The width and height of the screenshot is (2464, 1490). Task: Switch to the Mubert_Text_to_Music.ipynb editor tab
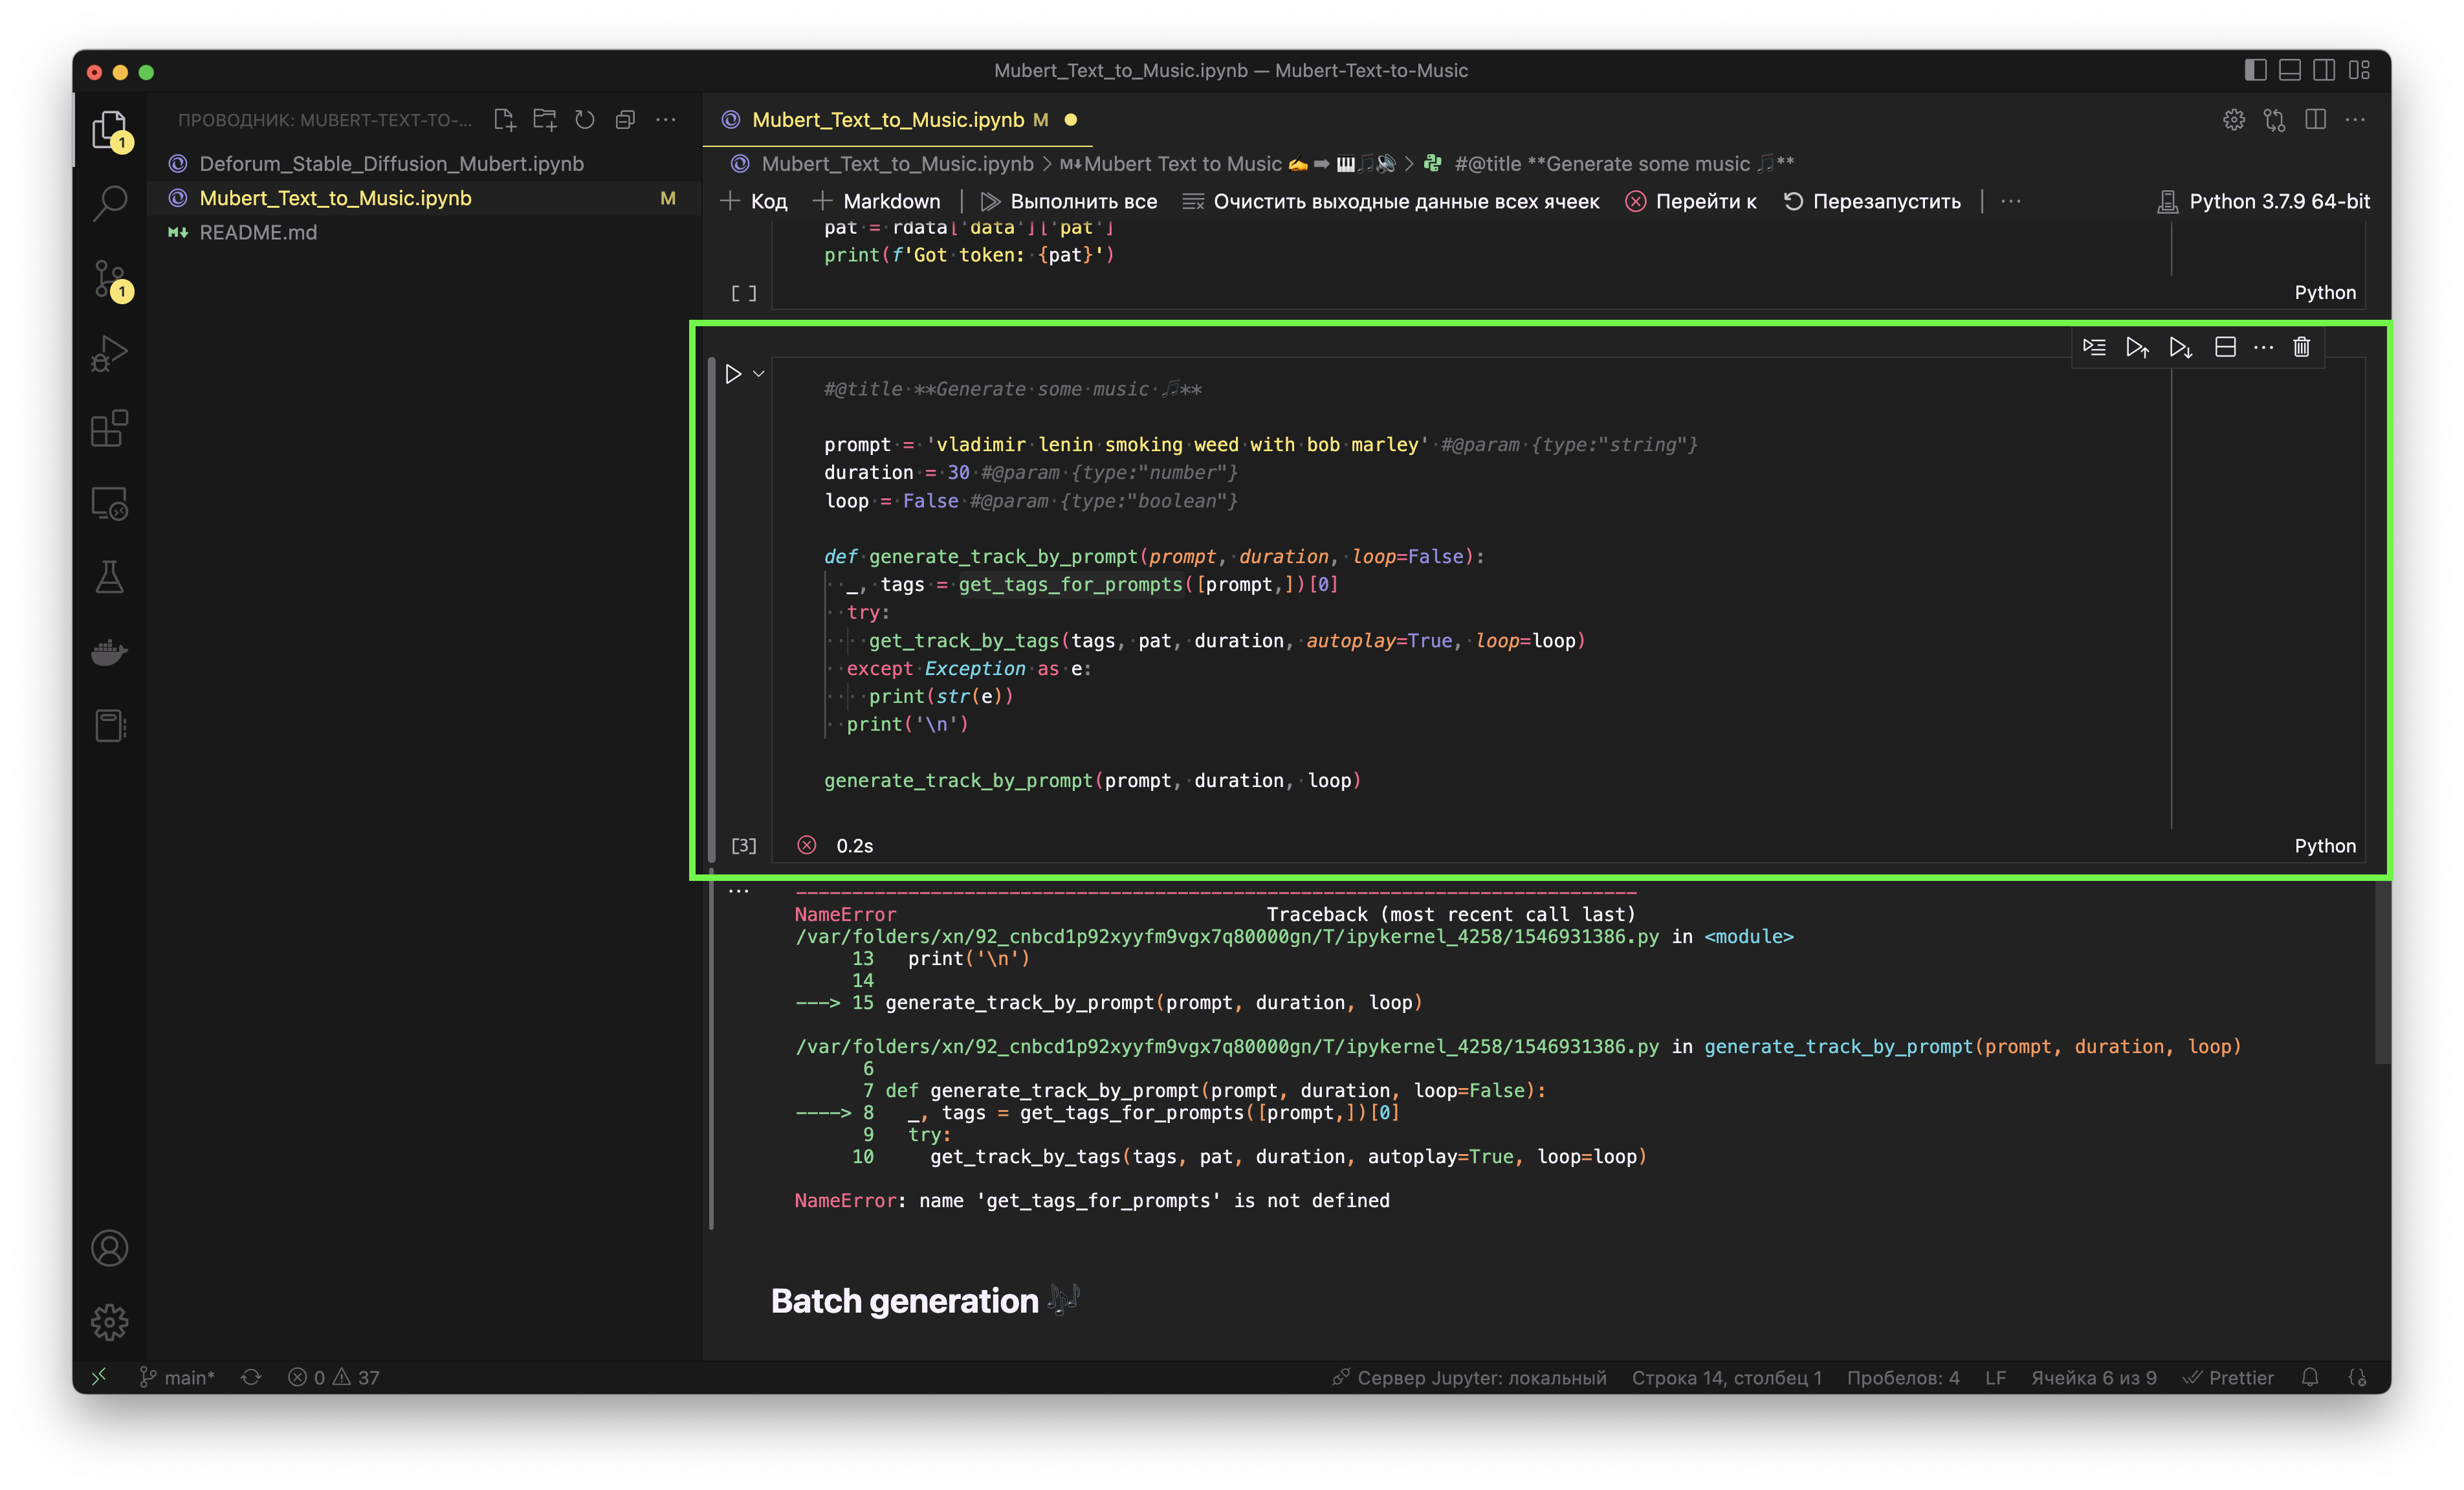(x=887, y=120)
